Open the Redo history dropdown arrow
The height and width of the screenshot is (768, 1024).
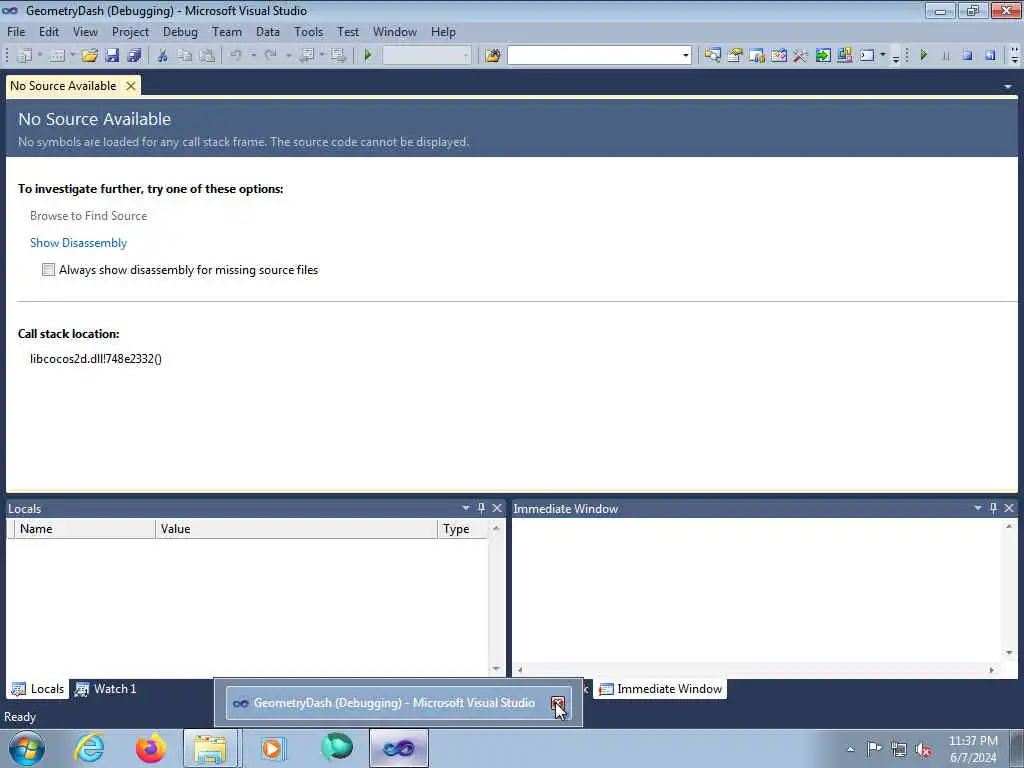pos(288,56)
